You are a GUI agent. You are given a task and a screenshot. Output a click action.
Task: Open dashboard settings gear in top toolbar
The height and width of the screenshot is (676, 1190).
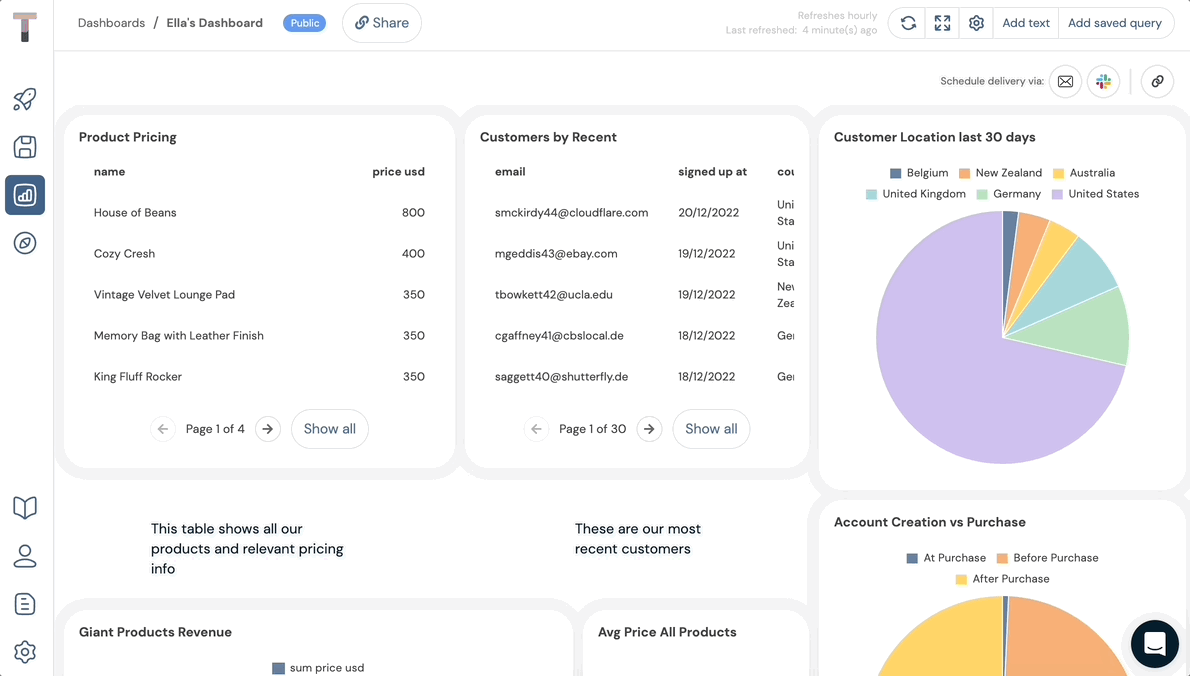click(x=976, y=23)
